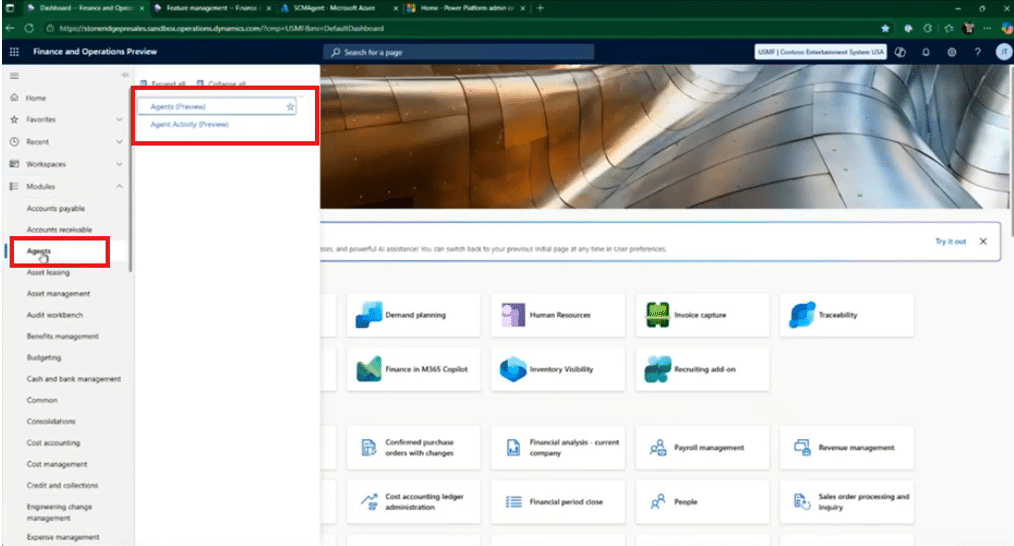Viewport: 1014px width, 546px height.
Task: Select the Audit workbench module
Action: [55, 315]
